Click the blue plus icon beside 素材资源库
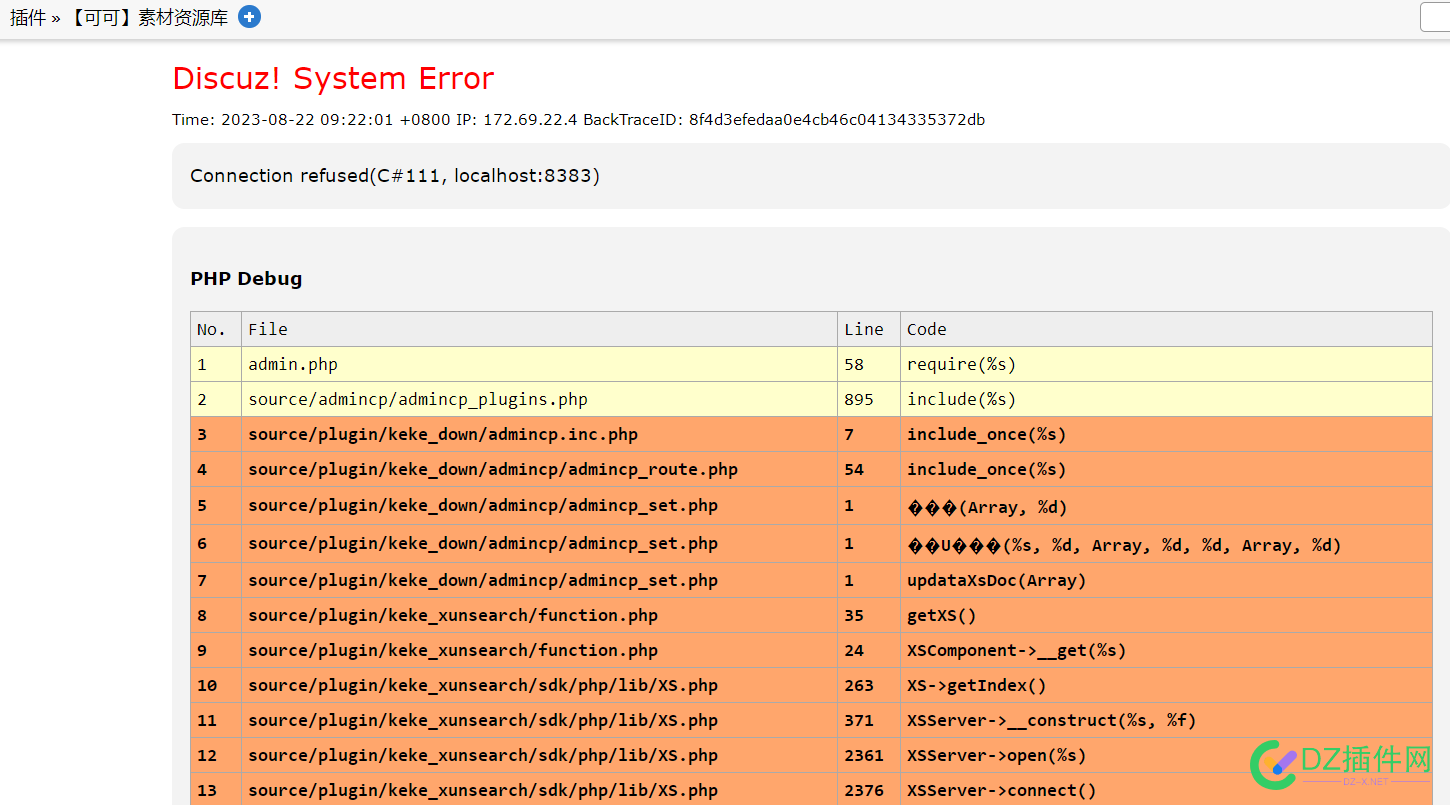Screen dimensions: 1450x805 click(x=249, y=17)
